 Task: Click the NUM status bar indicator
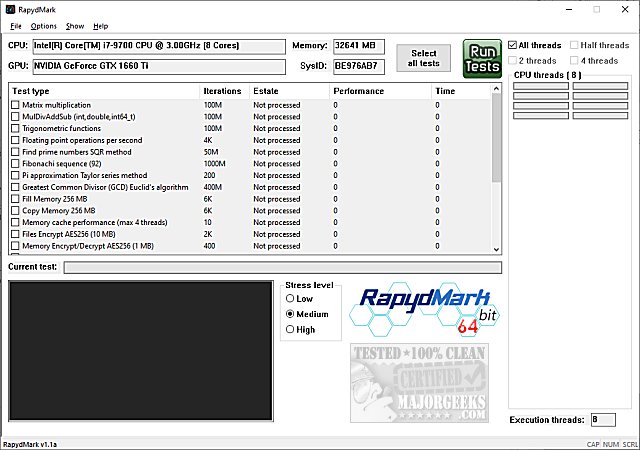point(611,444)
